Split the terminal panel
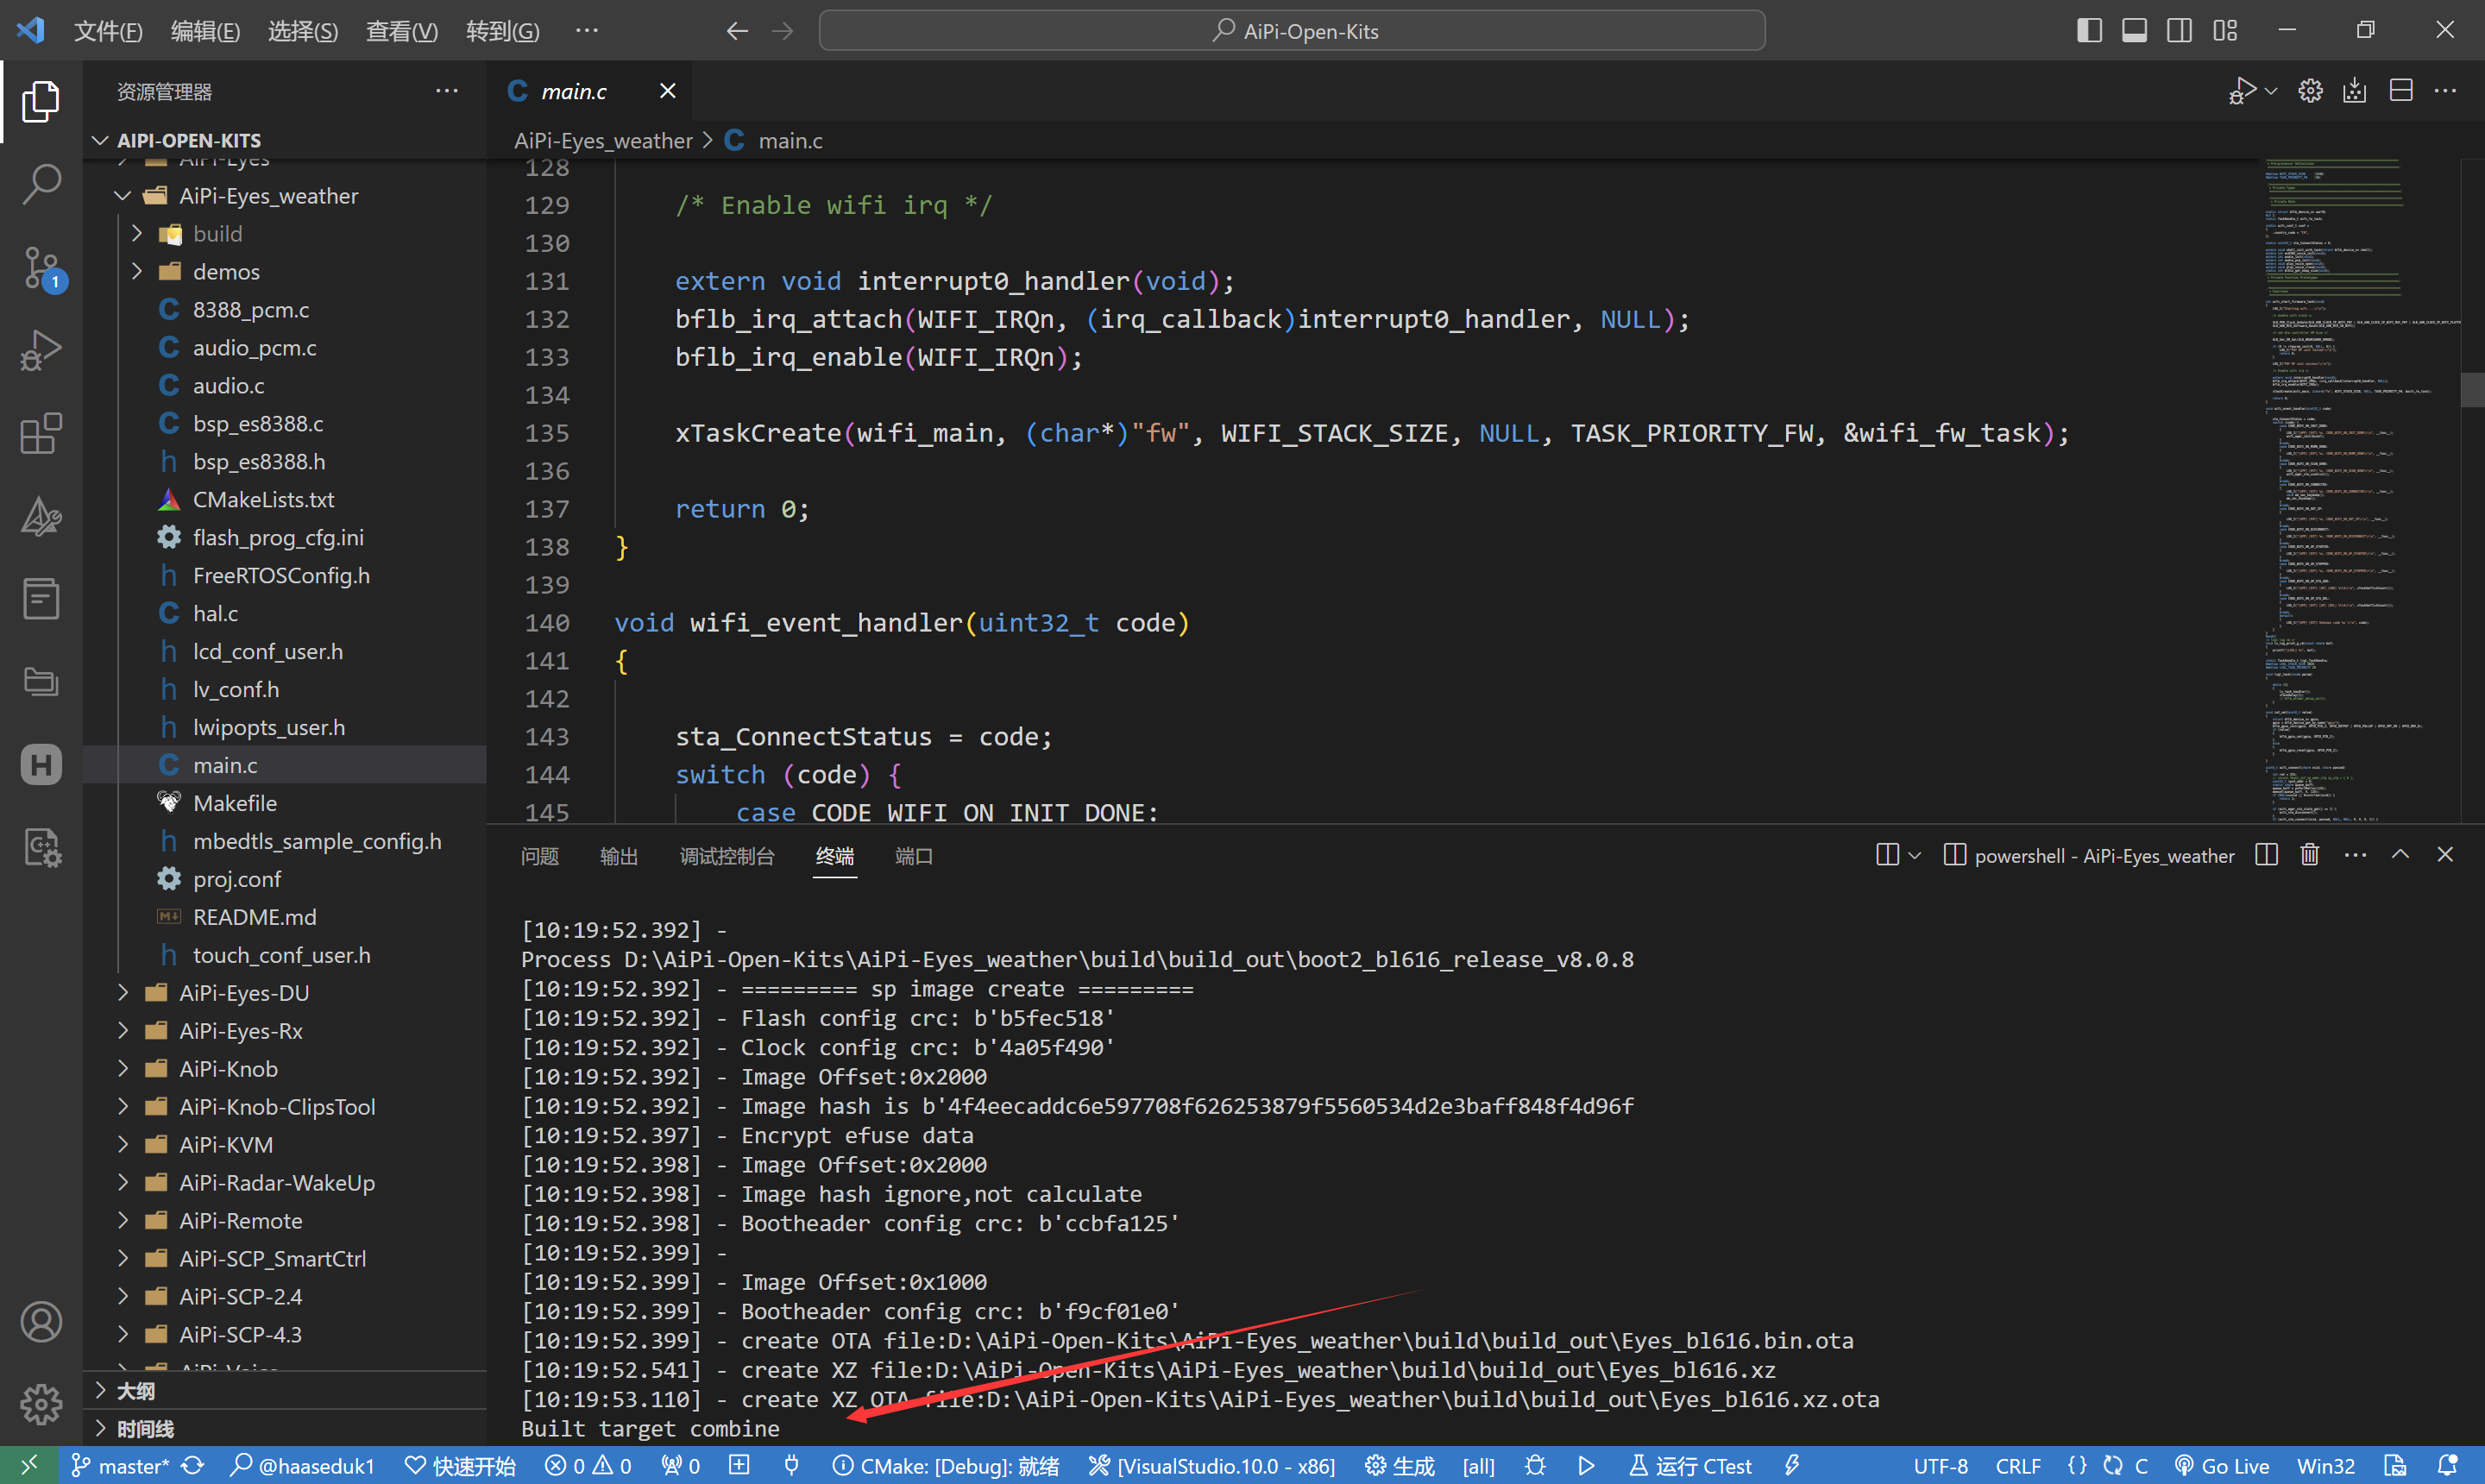The width and height of the screenshot is (2485, 1484). pyautogui.click(x=2267, y=855)
